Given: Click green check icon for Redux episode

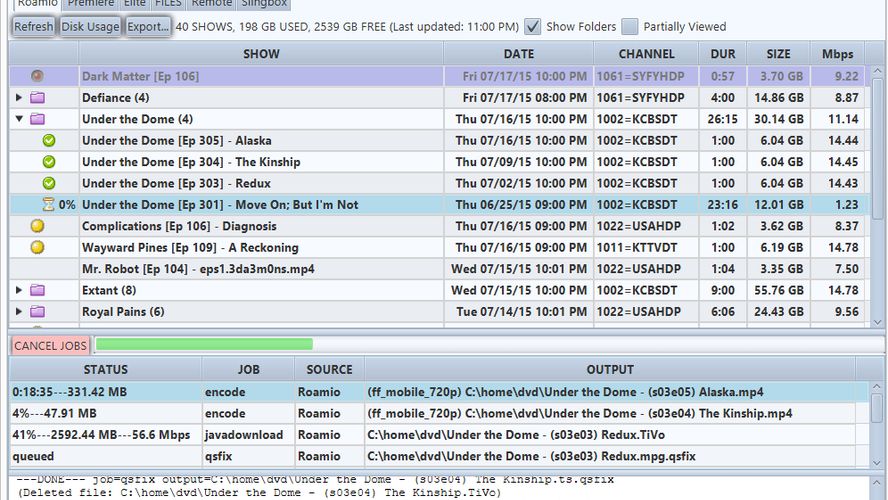Looking at the screenshot, I should coord(49,183).
